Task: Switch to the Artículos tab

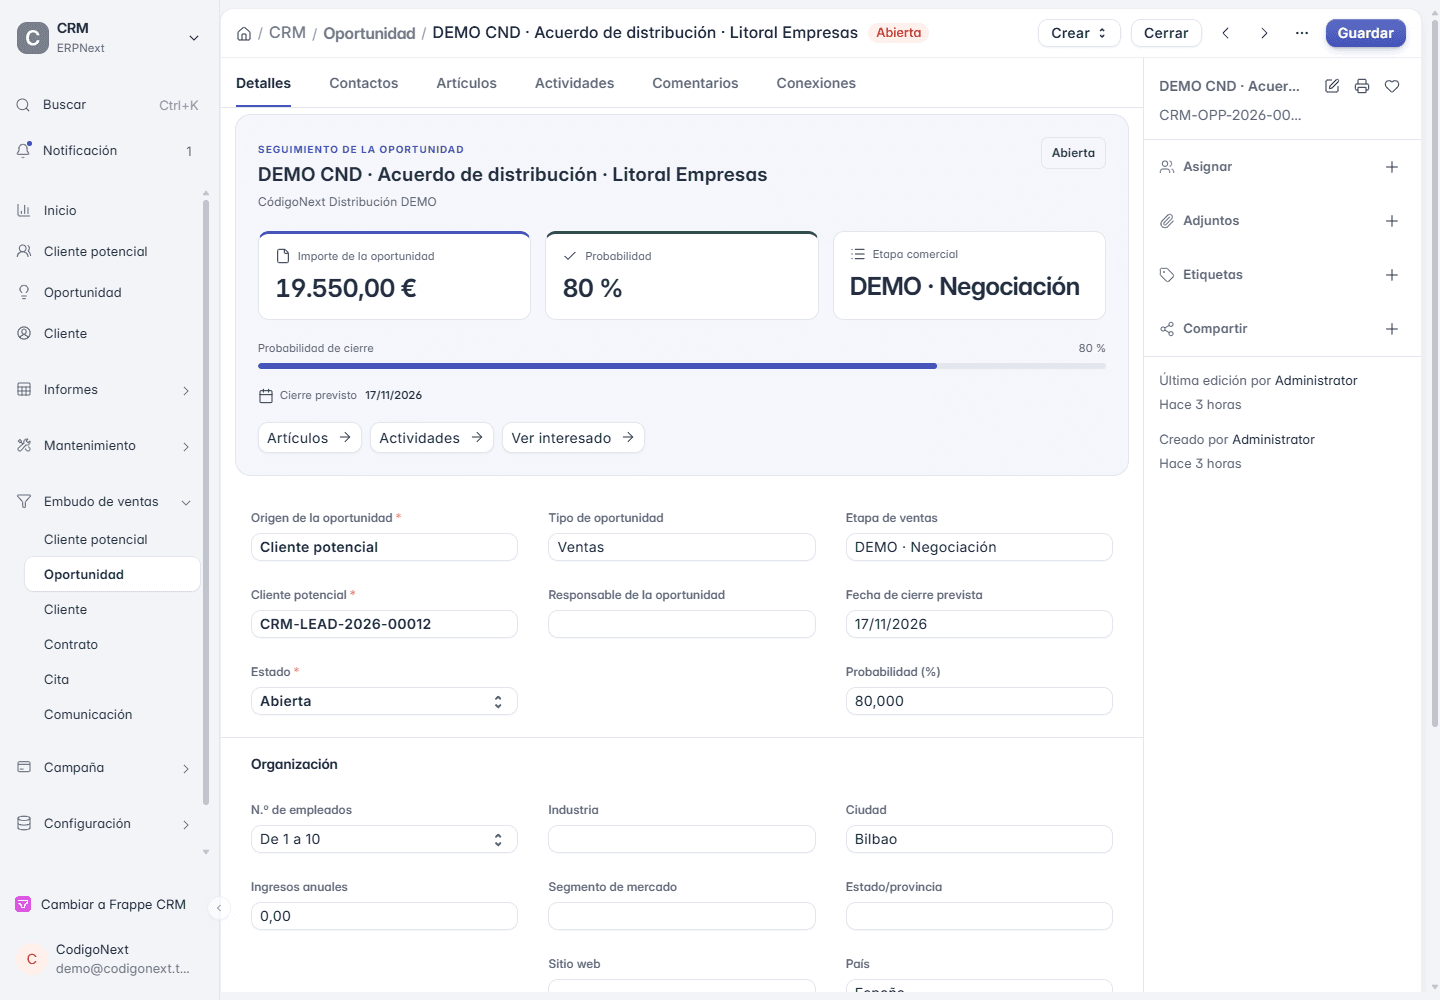Action: pos(466,83)
